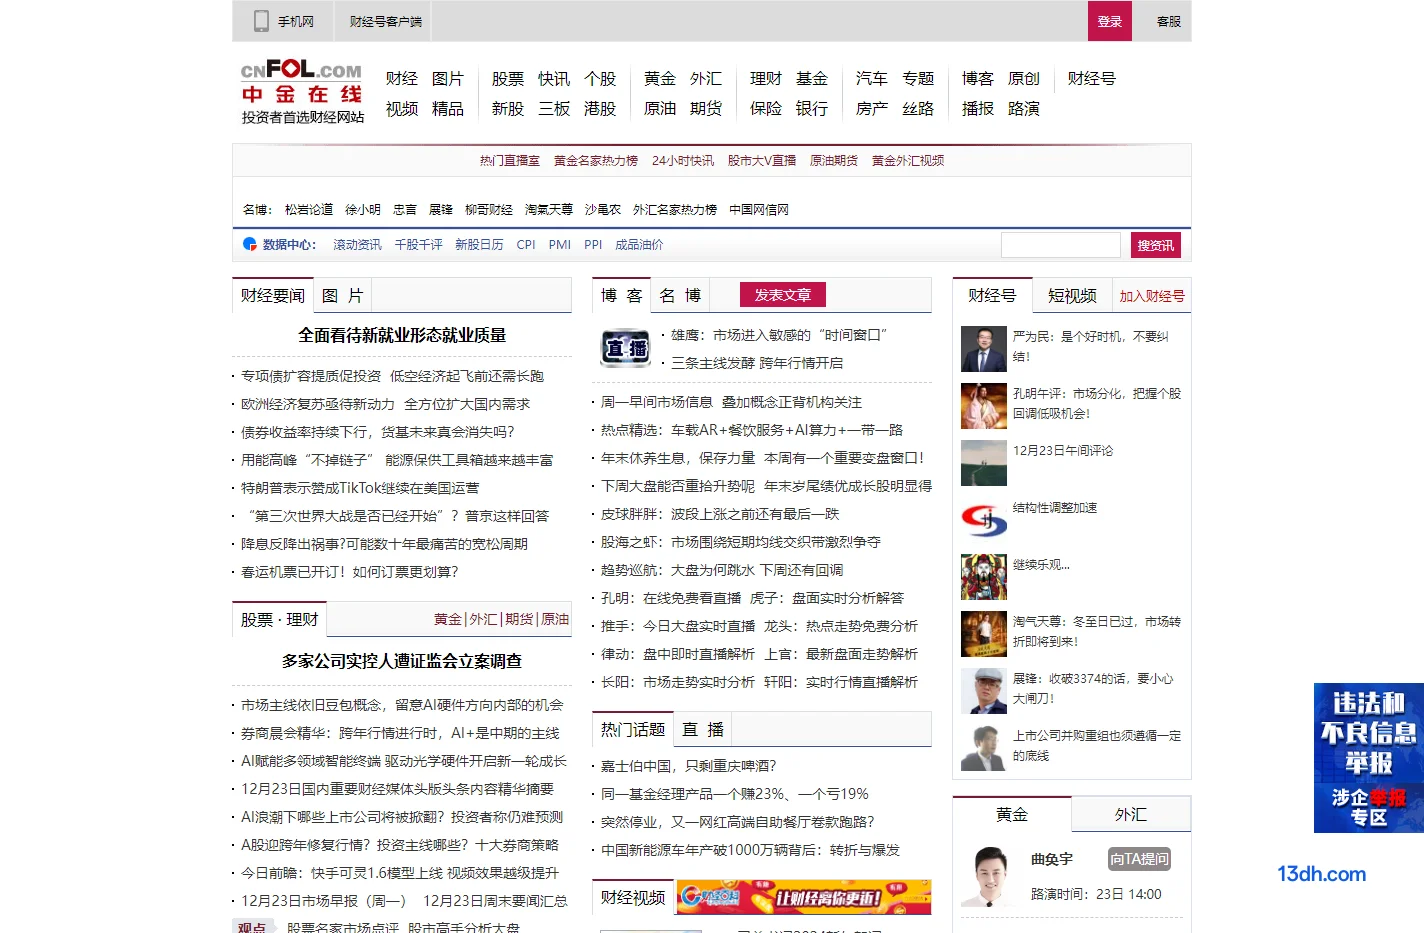
Task: Open 结构性调整加速 logo thumbnail
Action: [984, 520]
